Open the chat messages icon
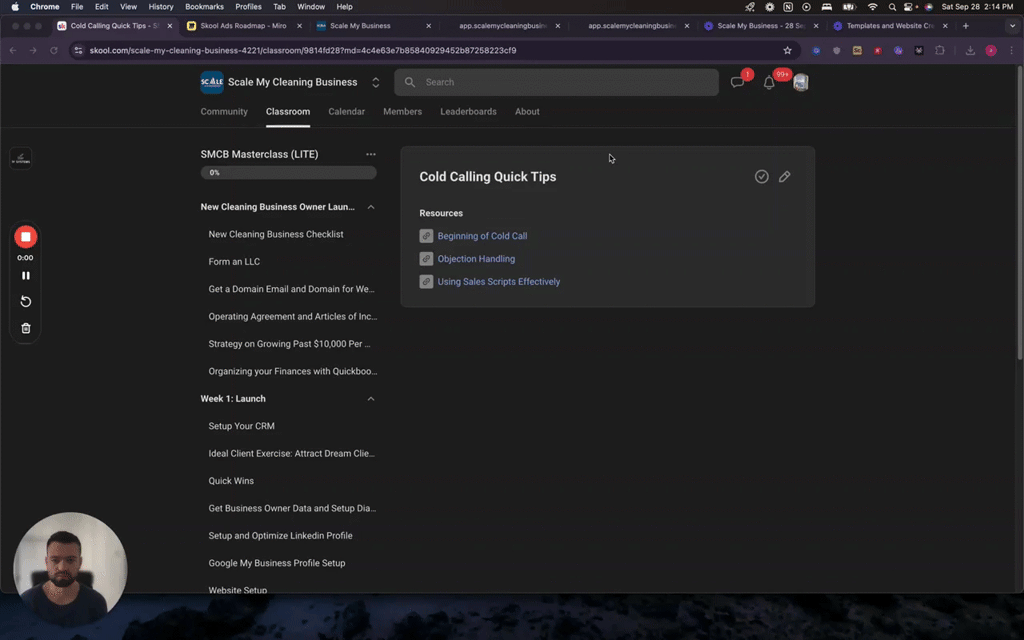The width and height of the screenshot is (1024, 640). [x=737, y=82]
